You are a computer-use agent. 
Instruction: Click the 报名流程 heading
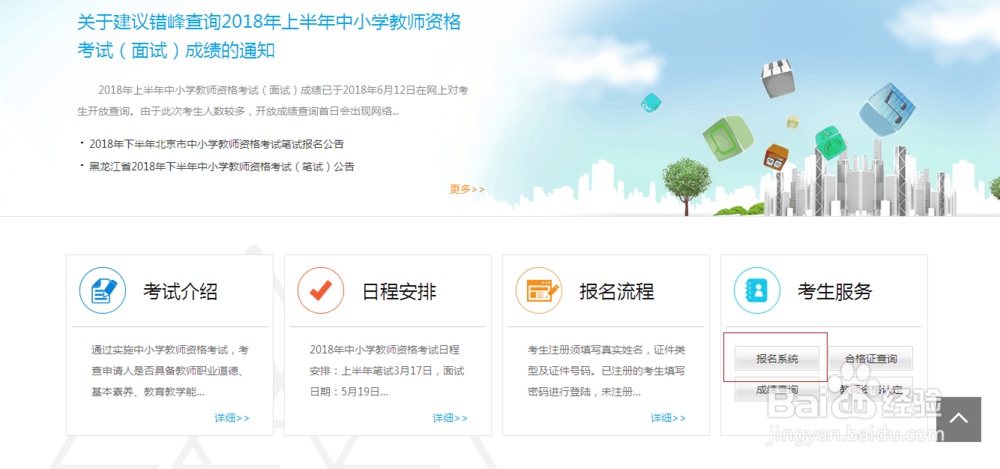[617, 292]
